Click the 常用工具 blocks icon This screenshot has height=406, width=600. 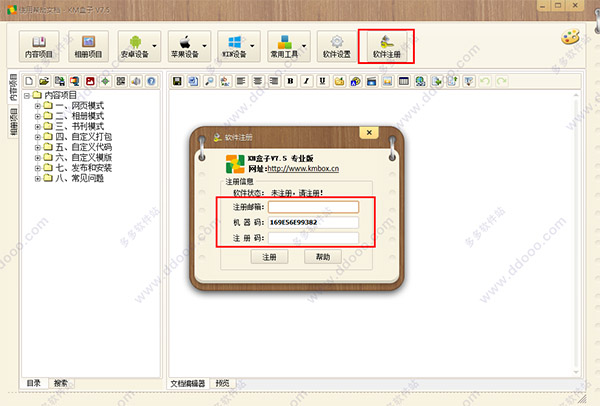[284, 42]
